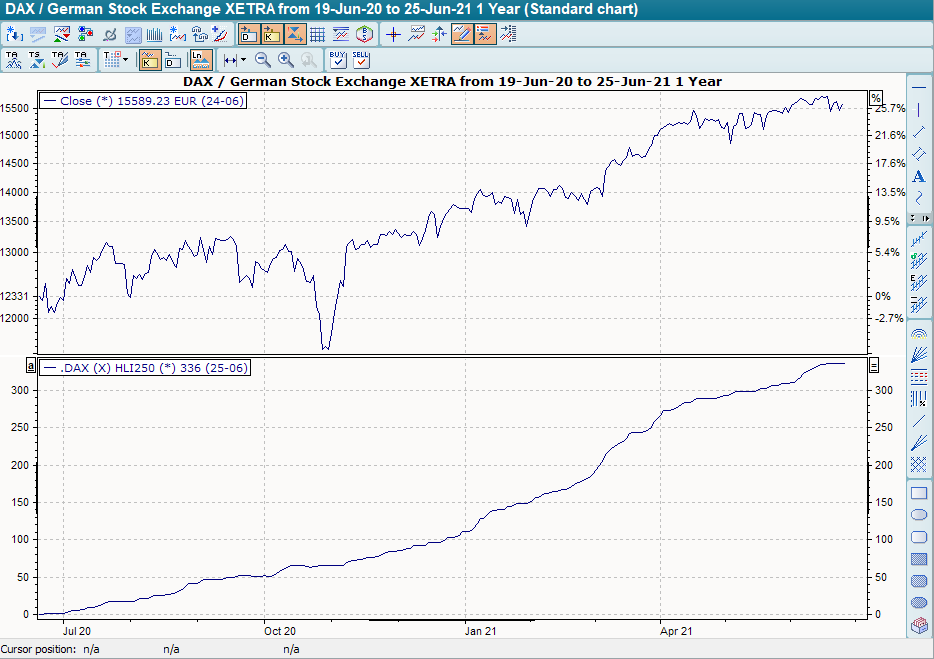Image resolution: width=934 pixels, height=659 pixels.
Task: Pick the rectangle drawing tool from sidebar
Action: tap(919, 492)
